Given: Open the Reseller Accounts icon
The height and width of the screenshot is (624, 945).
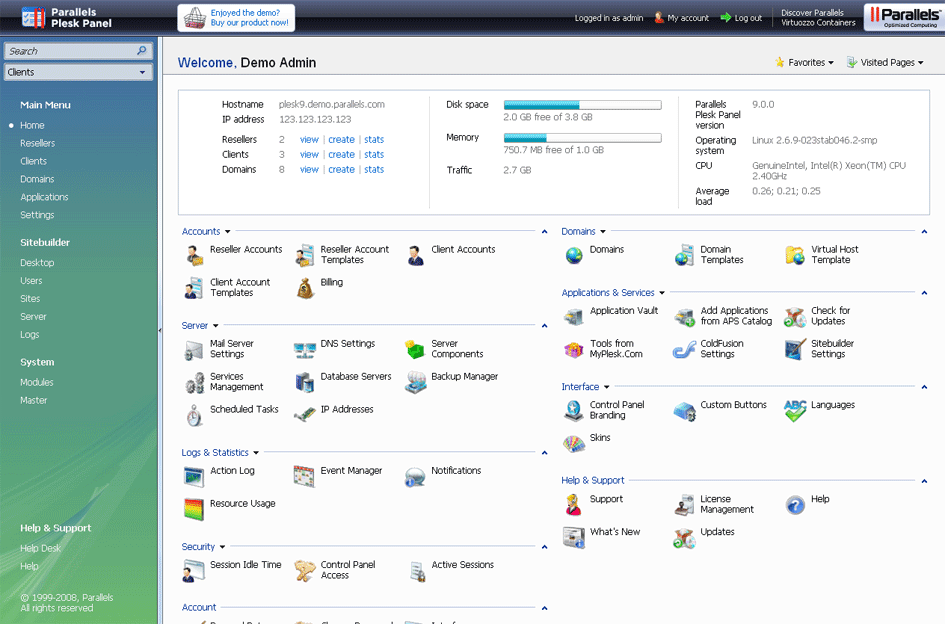Looking at the screenshot, I should [194, 256].
